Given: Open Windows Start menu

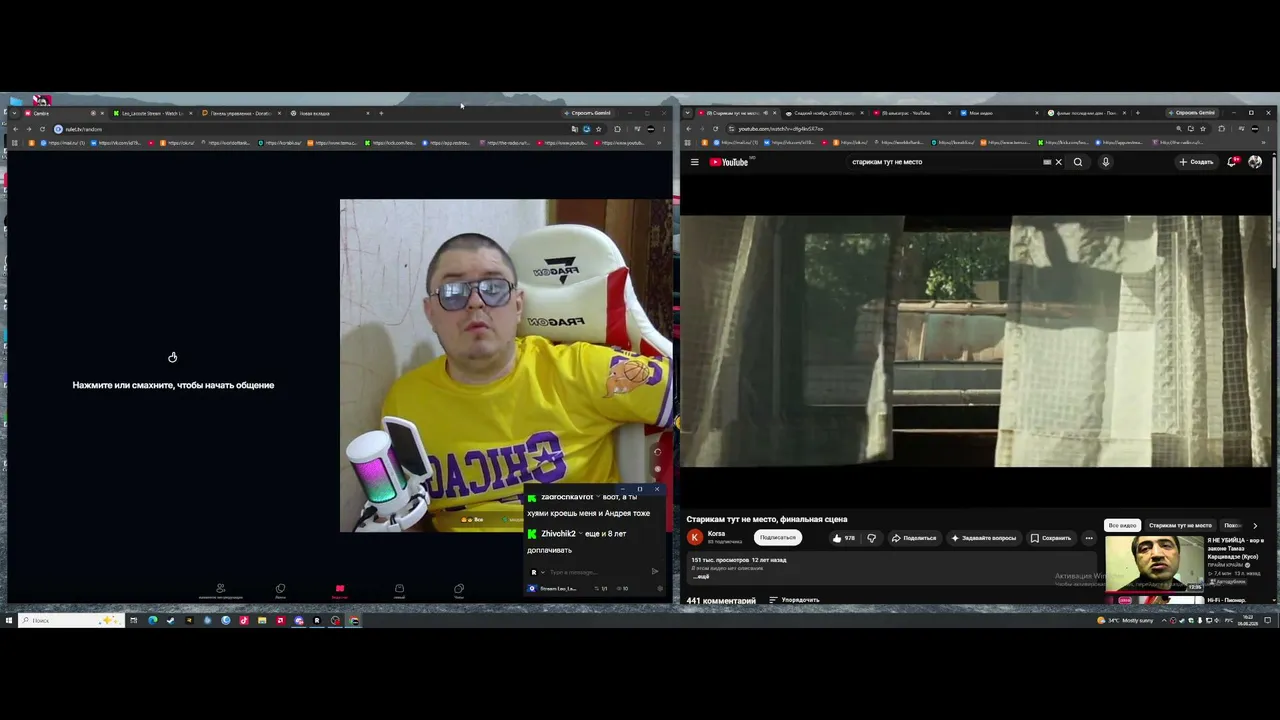Looking at the screenshot, I should [9, 620].
